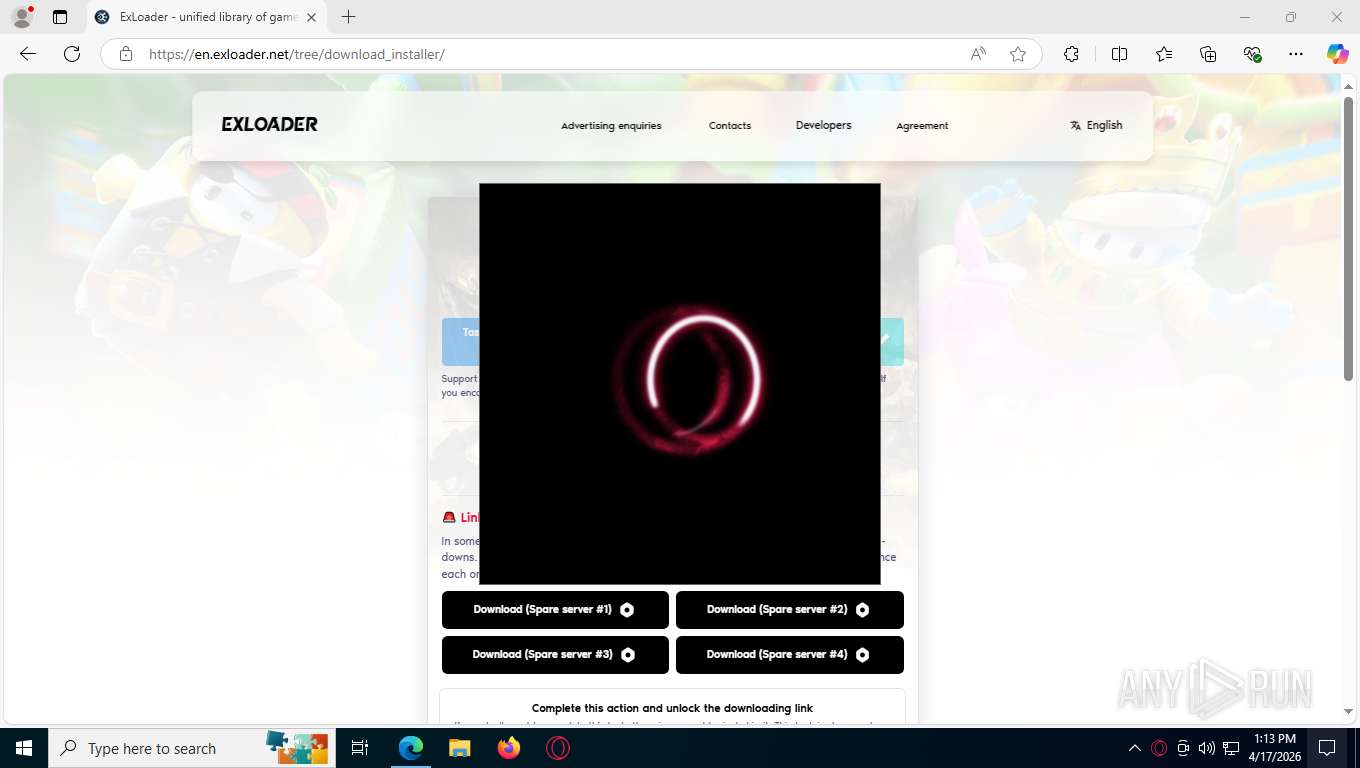Click Download (Spare server #1) button
The image size is (1360, 768).
coord(555,610)
